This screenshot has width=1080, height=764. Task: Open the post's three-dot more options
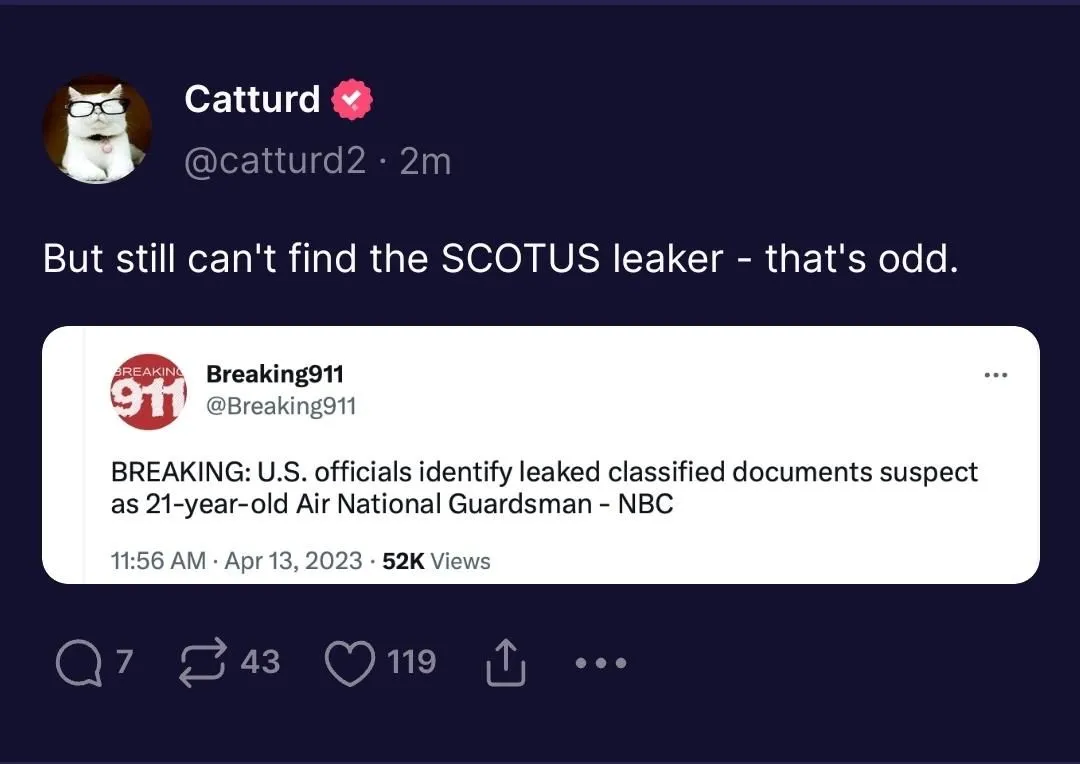[600, 663]
